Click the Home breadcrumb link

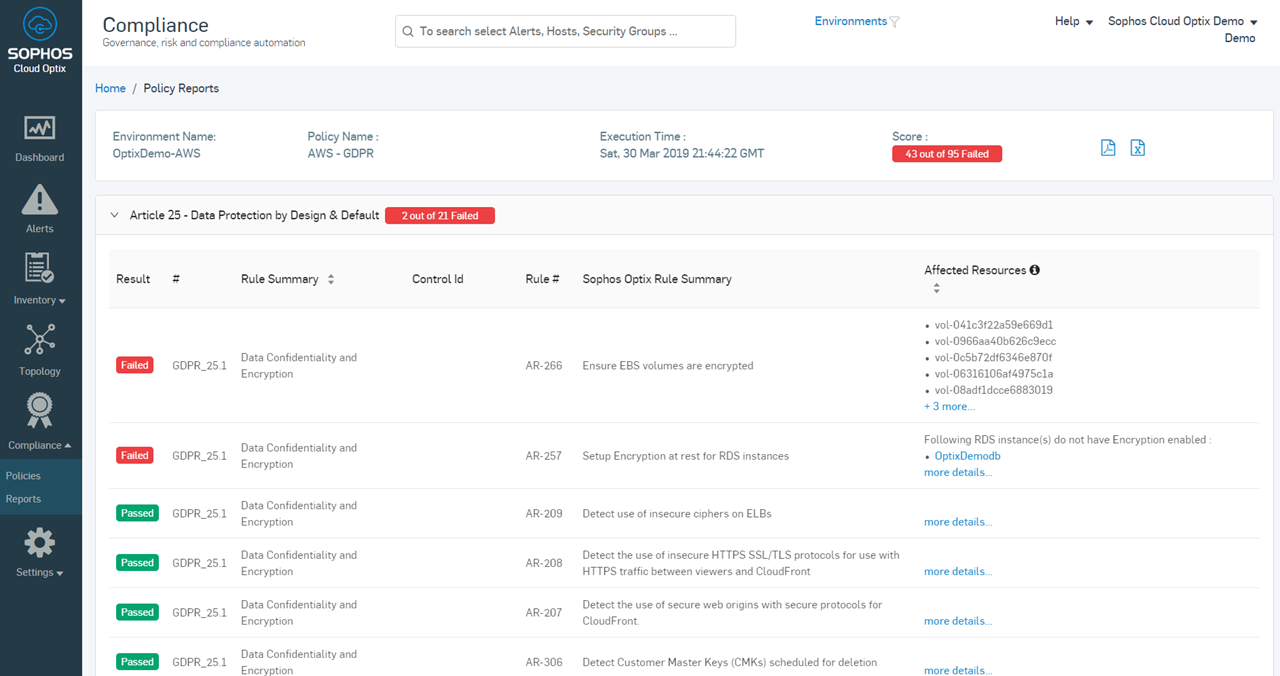[110, 89]
